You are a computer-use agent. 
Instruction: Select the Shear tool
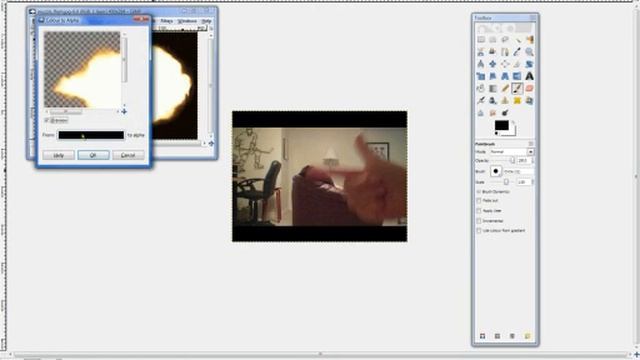[x=493, y=76]
